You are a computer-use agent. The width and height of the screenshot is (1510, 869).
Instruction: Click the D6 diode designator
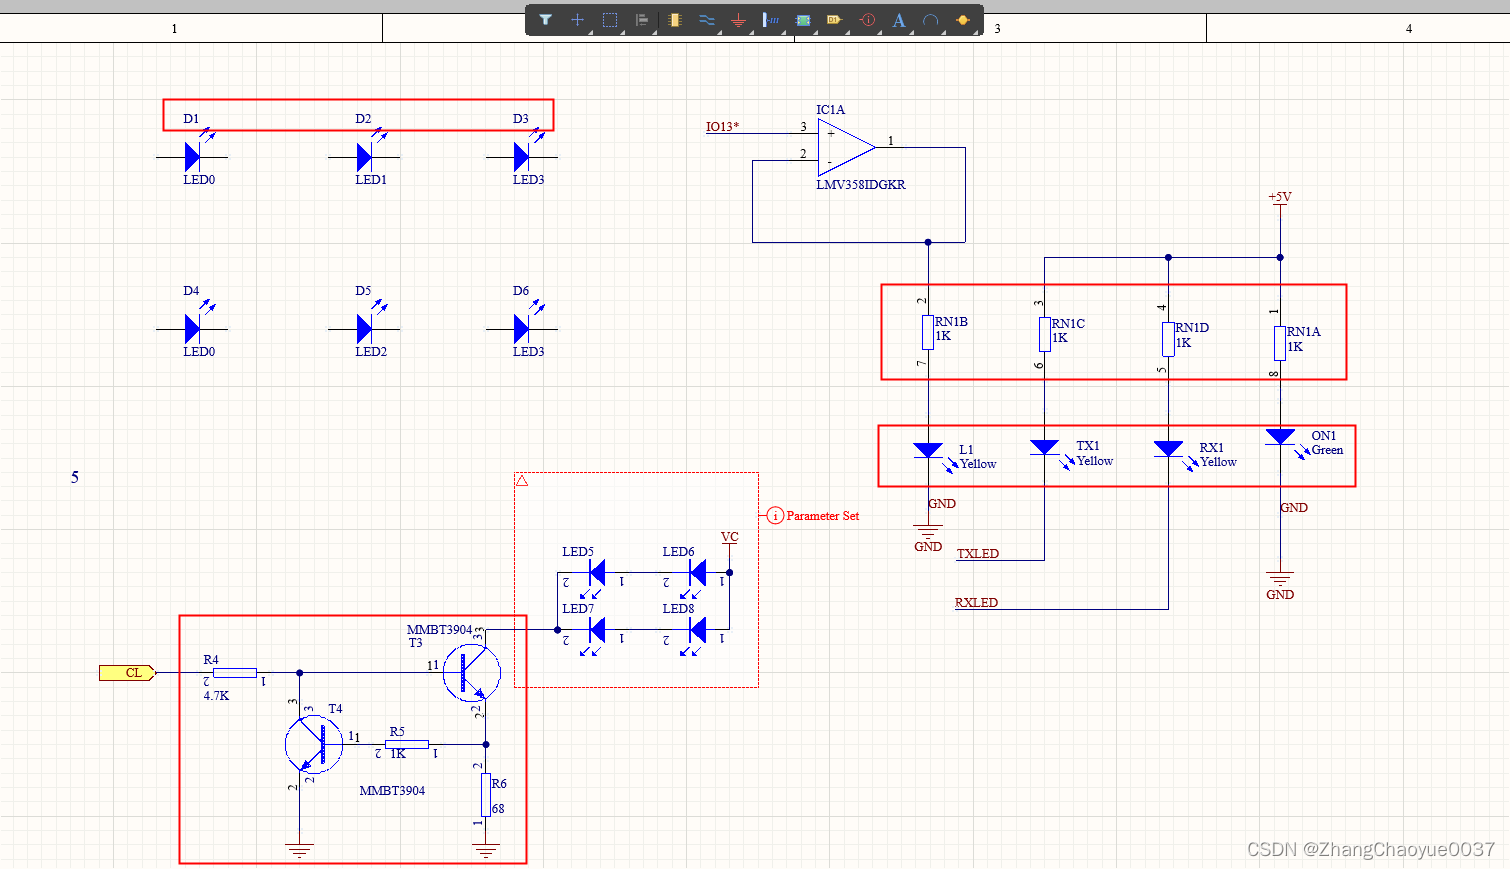[x=521, y=291]
